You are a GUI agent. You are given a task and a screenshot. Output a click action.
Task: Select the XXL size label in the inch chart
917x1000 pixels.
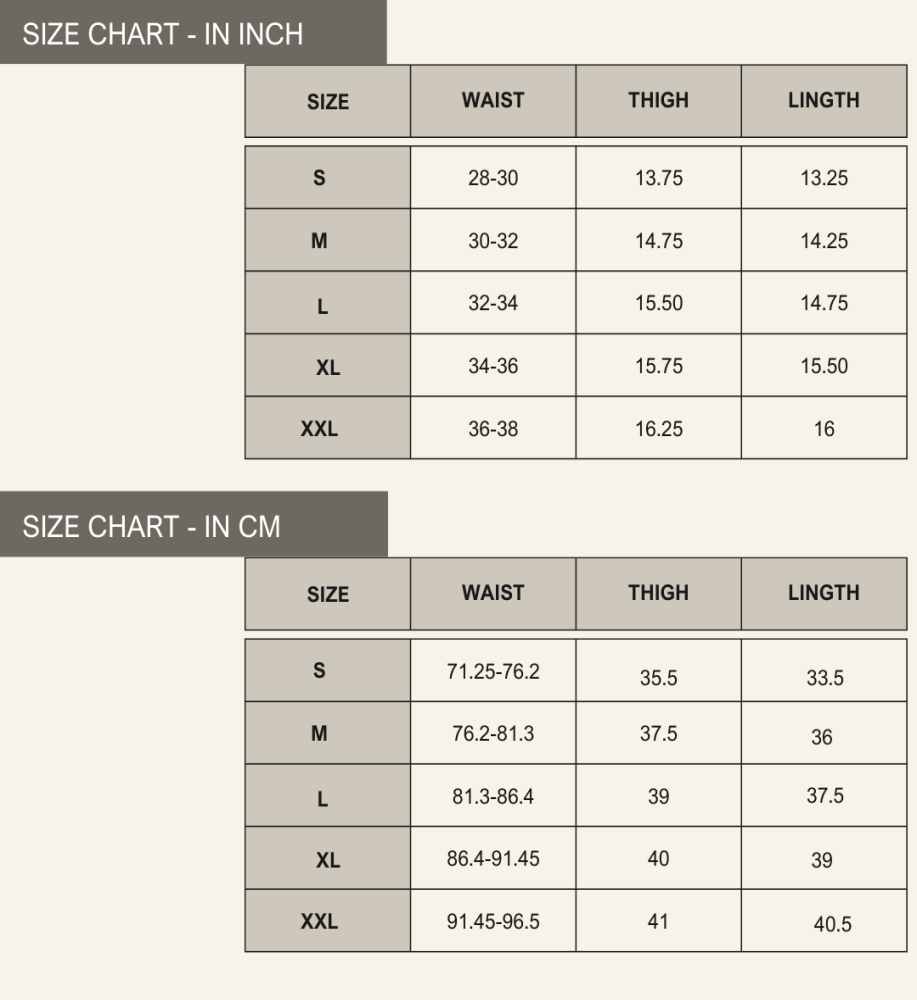coord(319,429)
